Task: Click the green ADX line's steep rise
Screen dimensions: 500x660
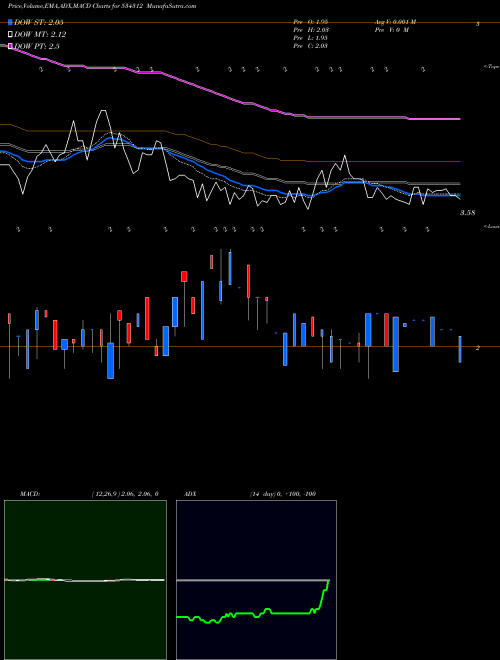Action: pyautogui.click(x=323, y=595)
